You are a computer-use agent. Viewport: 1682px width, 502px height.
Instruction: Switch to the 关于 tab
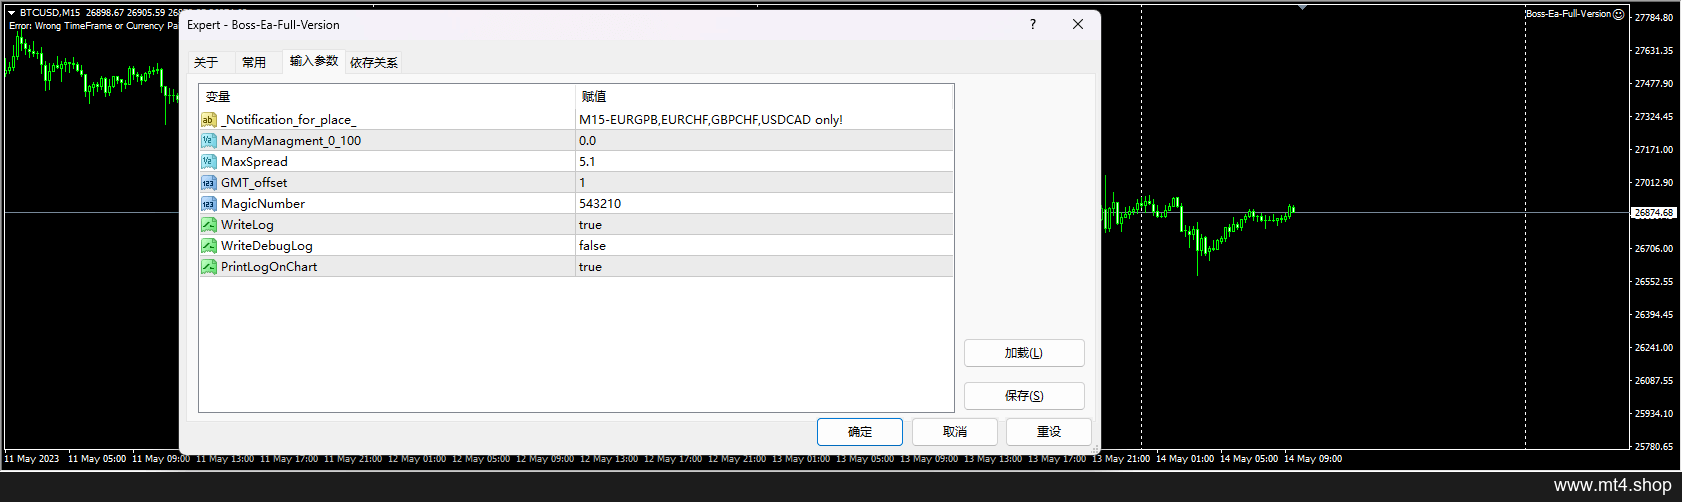(x=206, y=62)
